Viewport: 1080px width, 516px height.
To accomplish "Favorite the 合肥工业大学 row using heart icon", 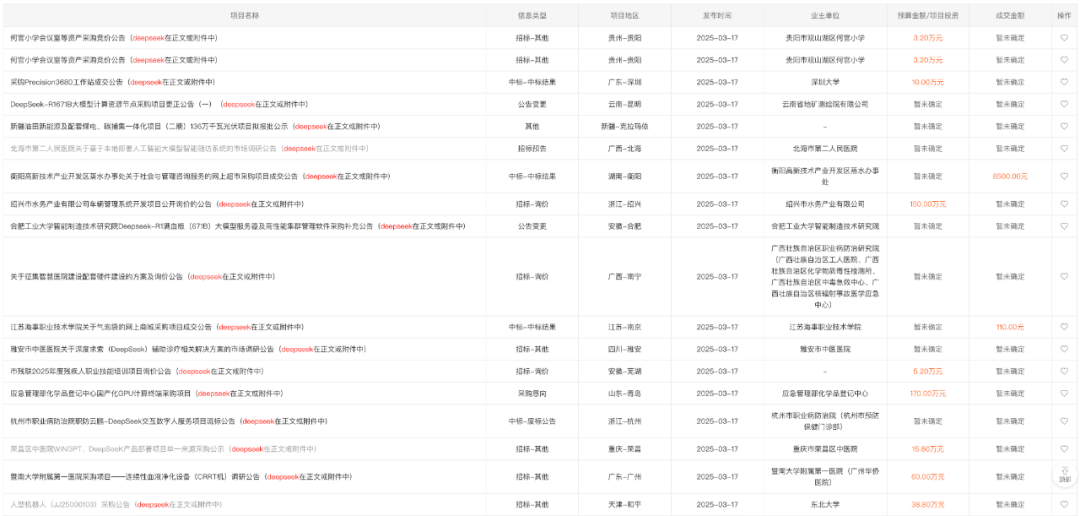I will point(1063,226).
